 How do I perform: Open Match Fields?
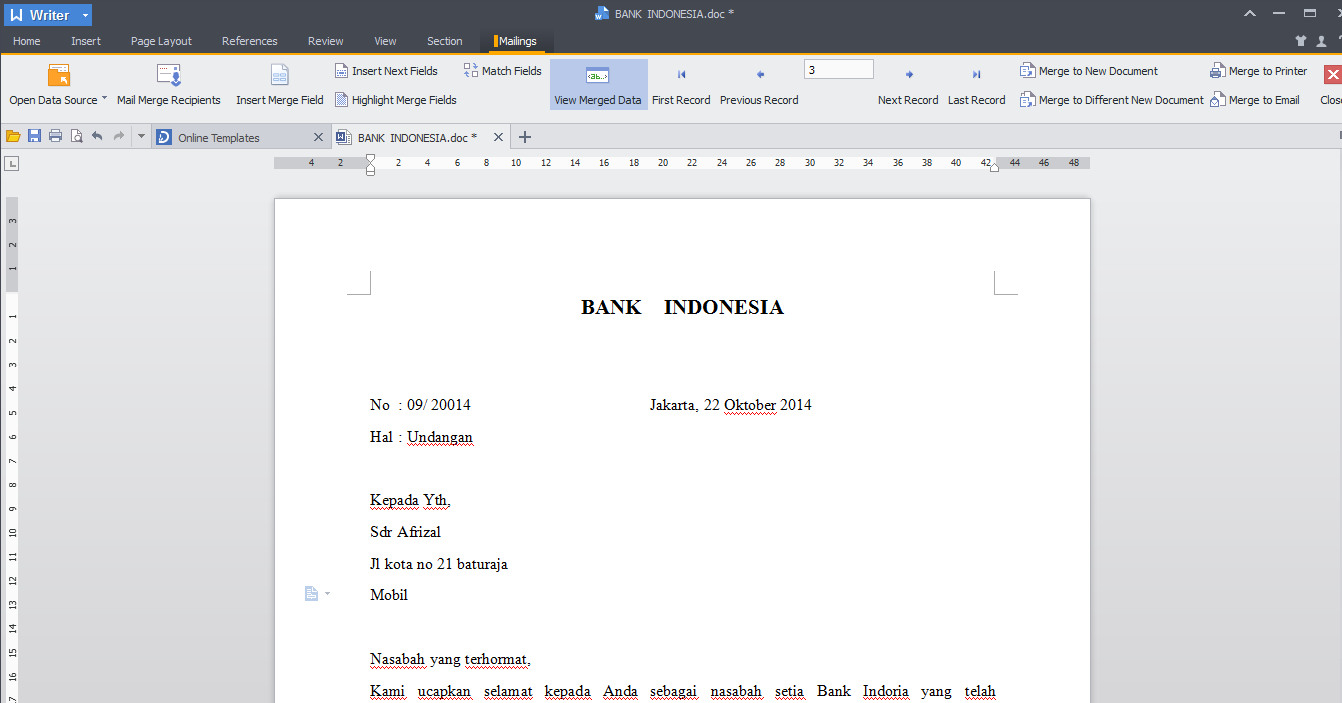pyautogui.click(x=503, y=71)
